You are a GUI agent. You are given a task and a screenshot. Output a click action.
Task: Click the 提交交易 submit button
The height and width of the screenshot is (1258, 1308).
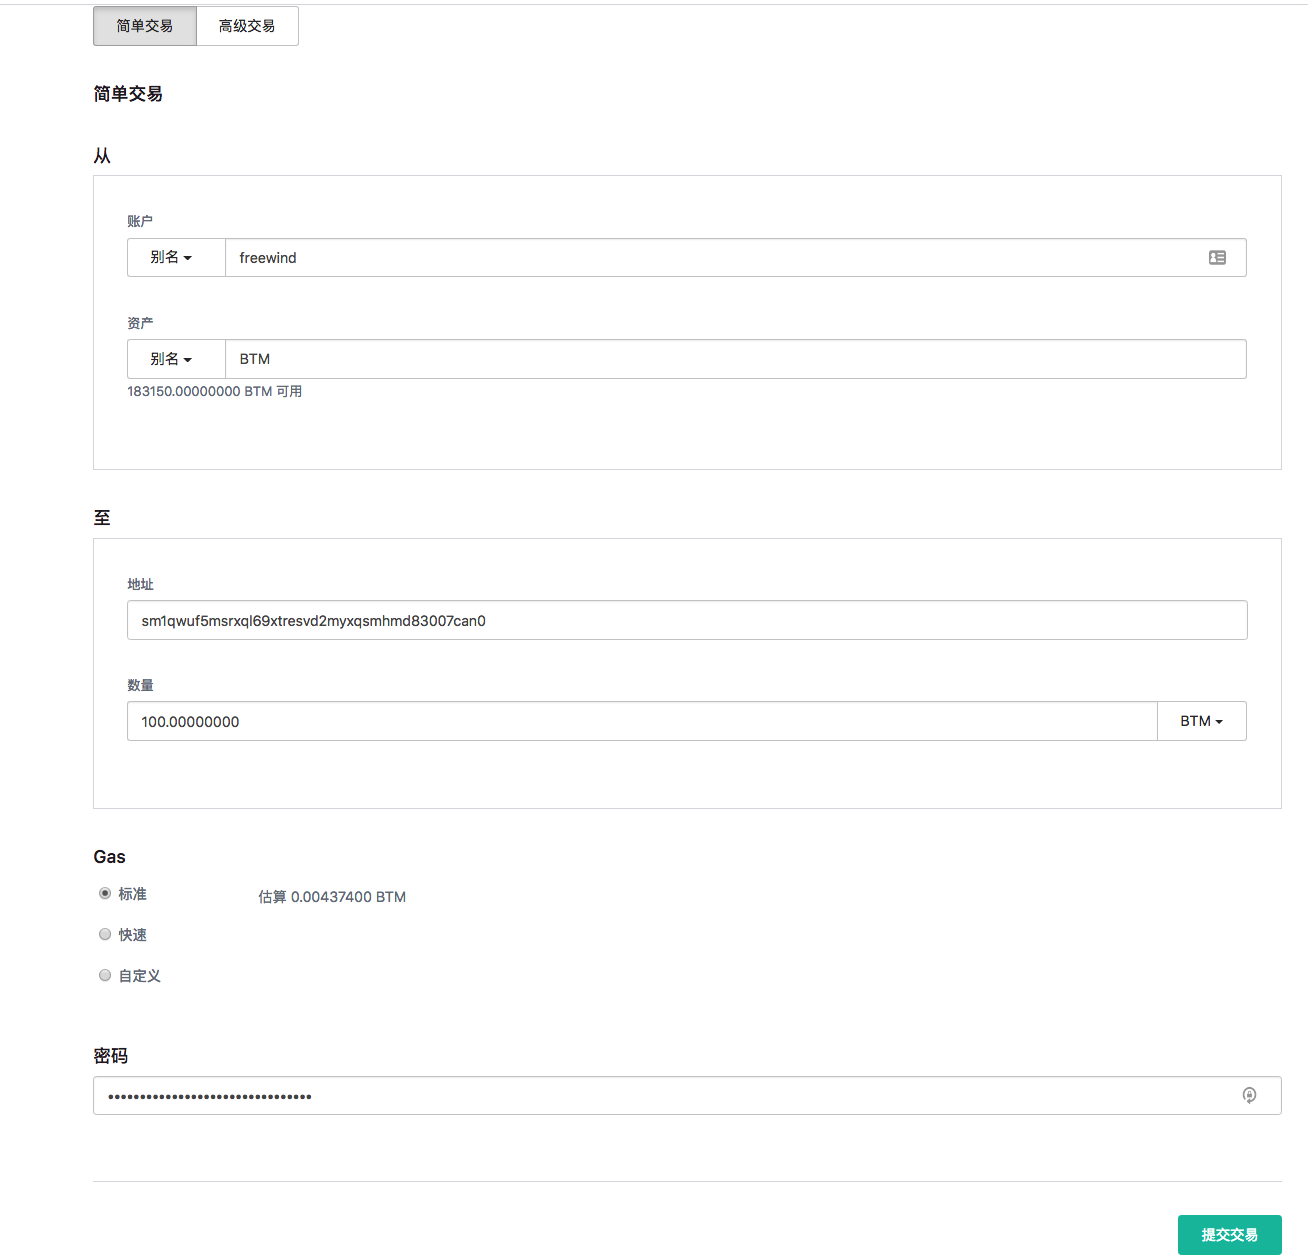click(x=1229, y=1235)
